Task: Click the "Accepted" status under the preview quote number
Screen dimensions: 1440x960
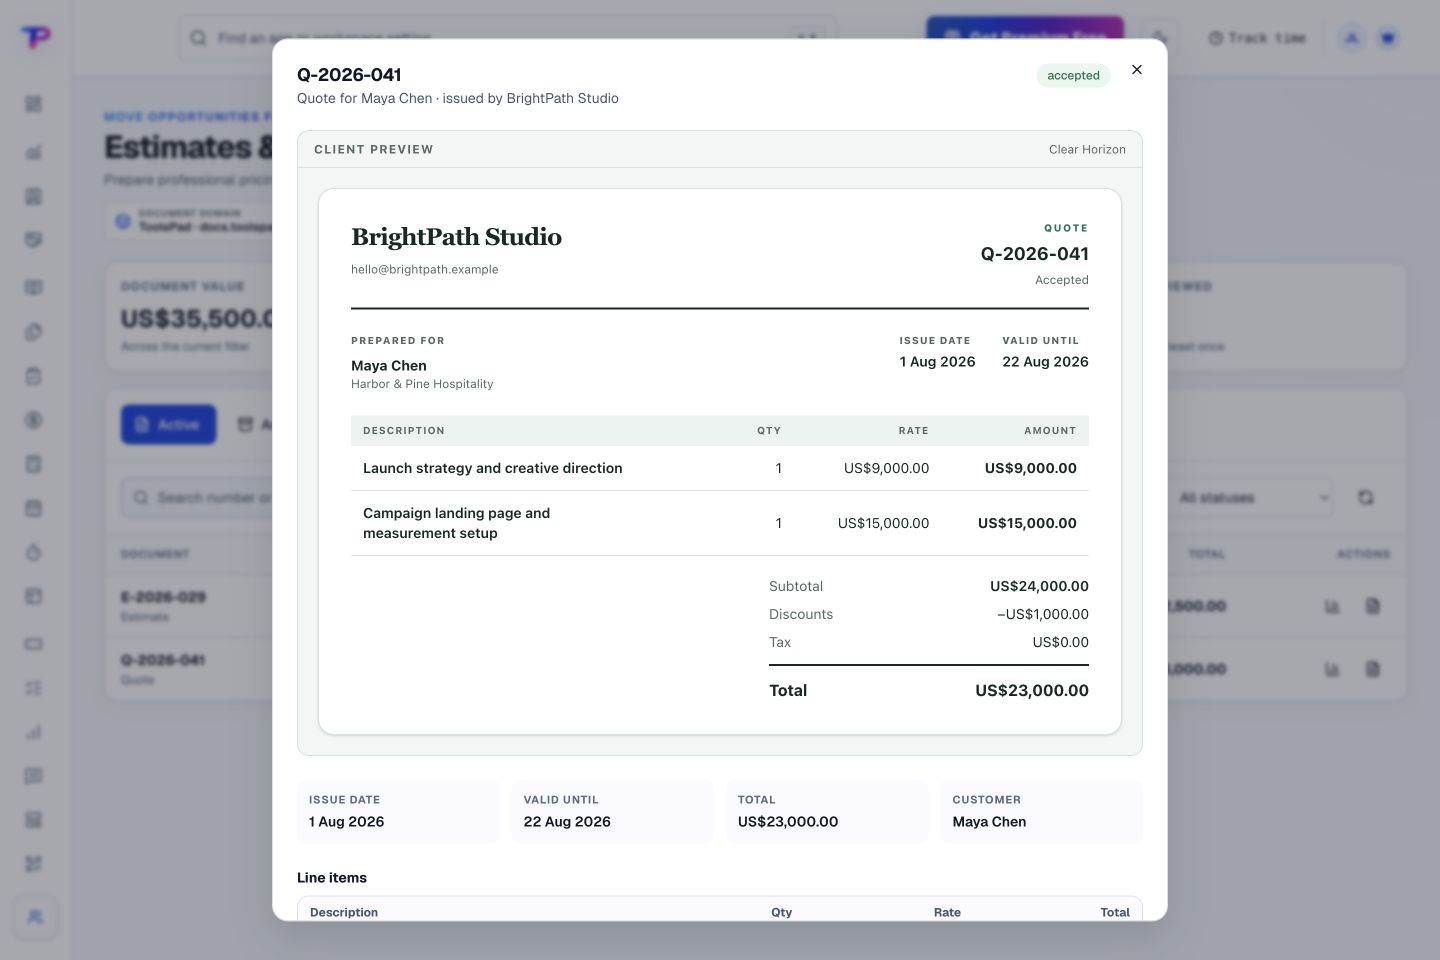Action: [1062, 280]
